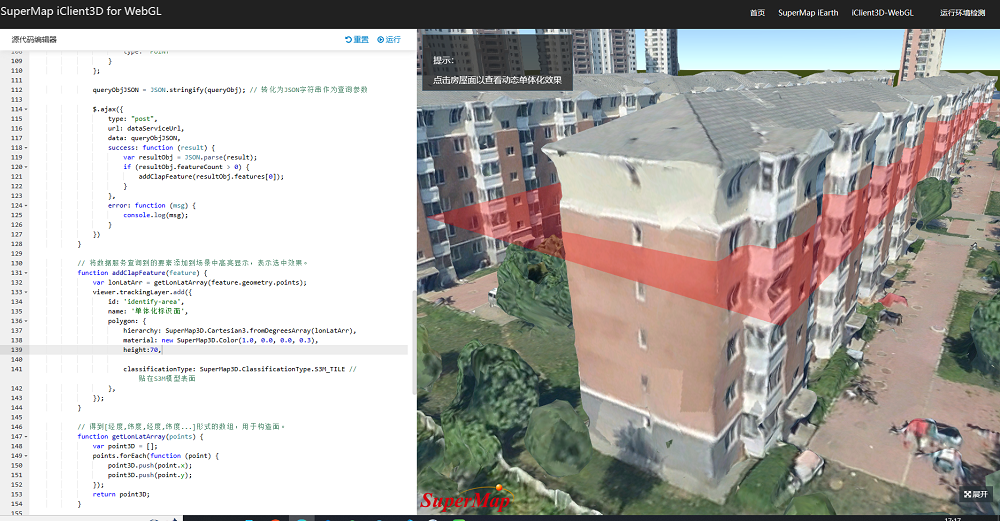Open the iClient3D-WebGL nav link
The image size is (1000, 521).
(x=883, y=13)
